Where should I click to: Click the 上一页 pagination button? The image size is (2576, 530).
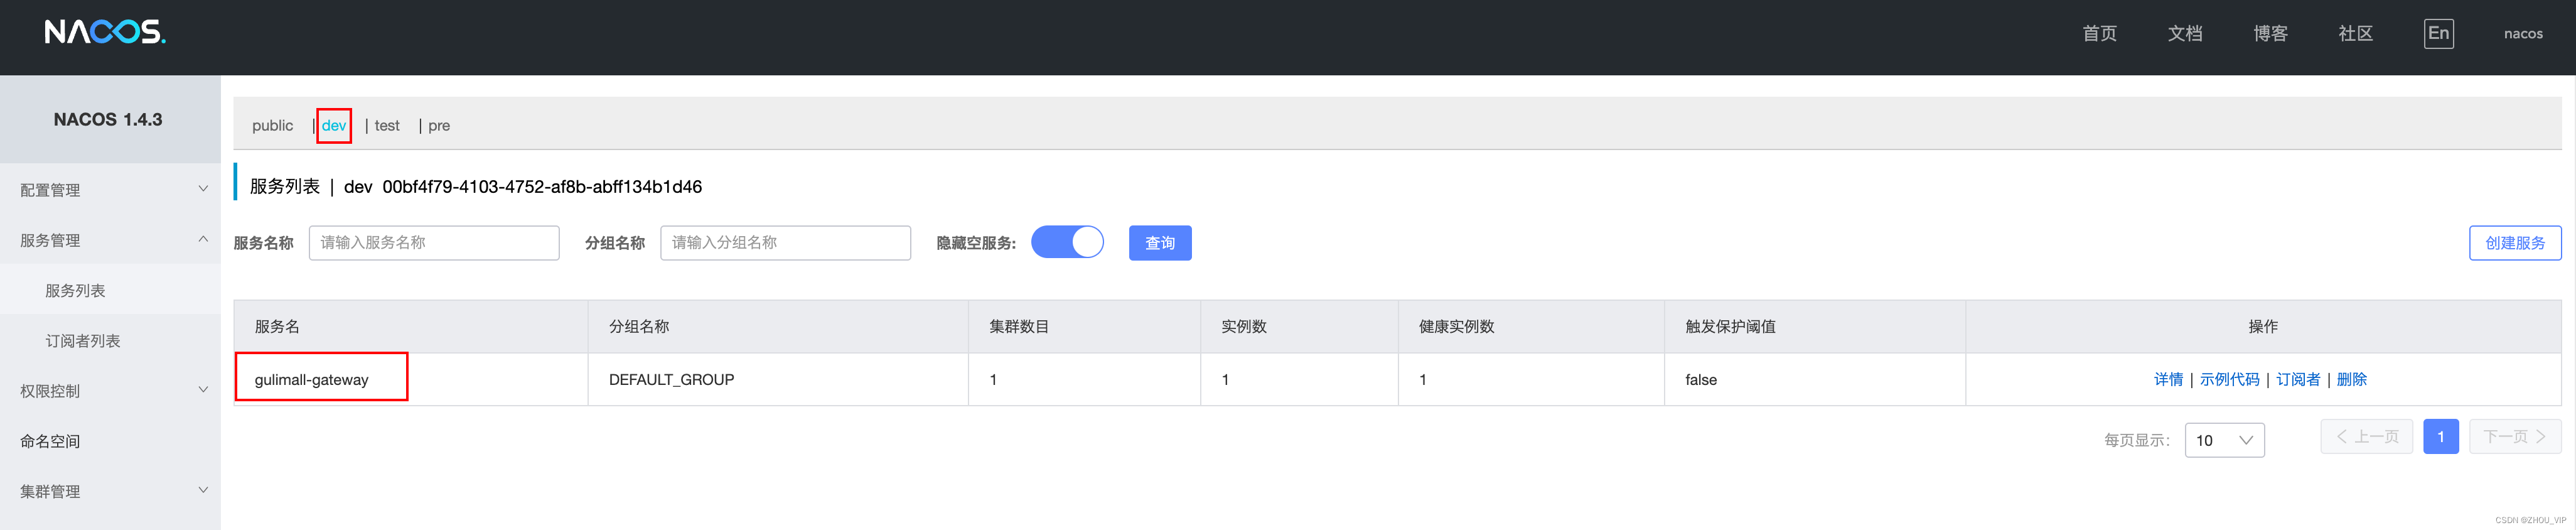2366,436
